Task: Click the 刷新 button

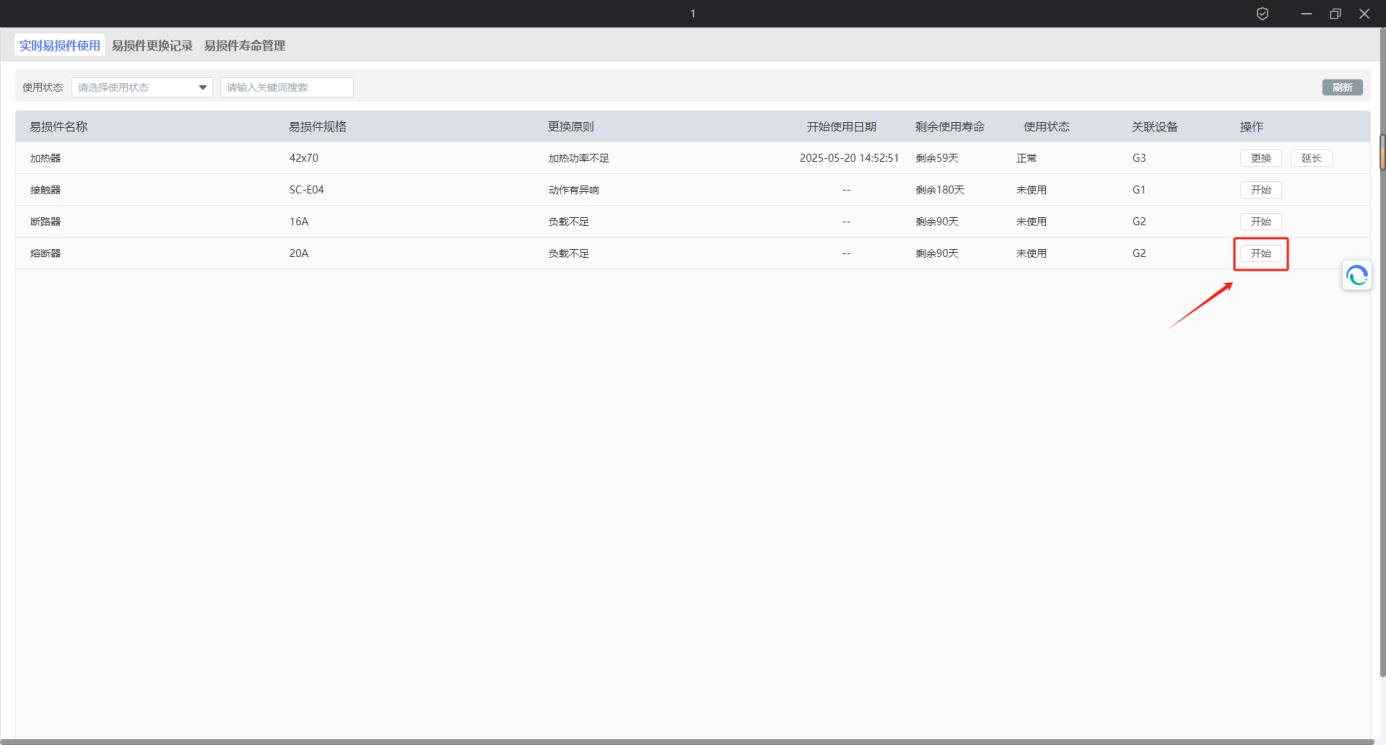Action: click(1342, 88)
